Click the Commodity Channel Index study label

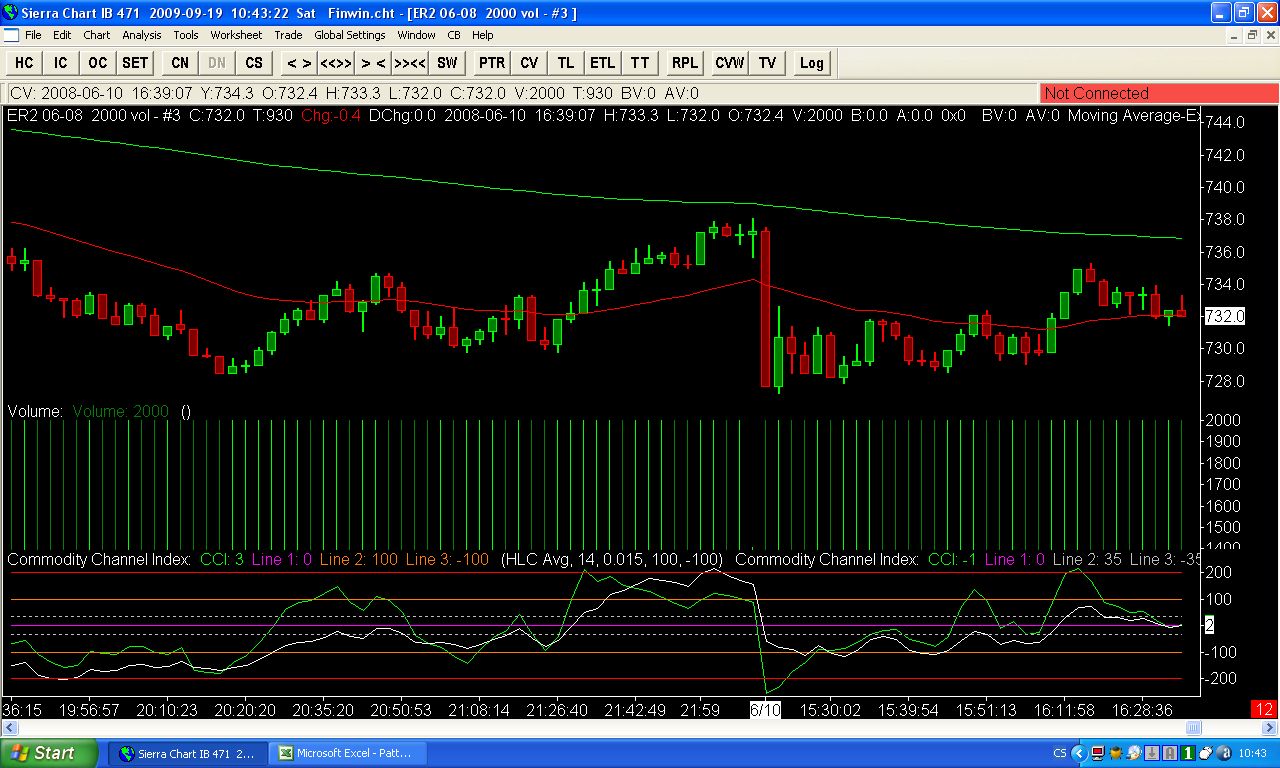coord(99,559)
